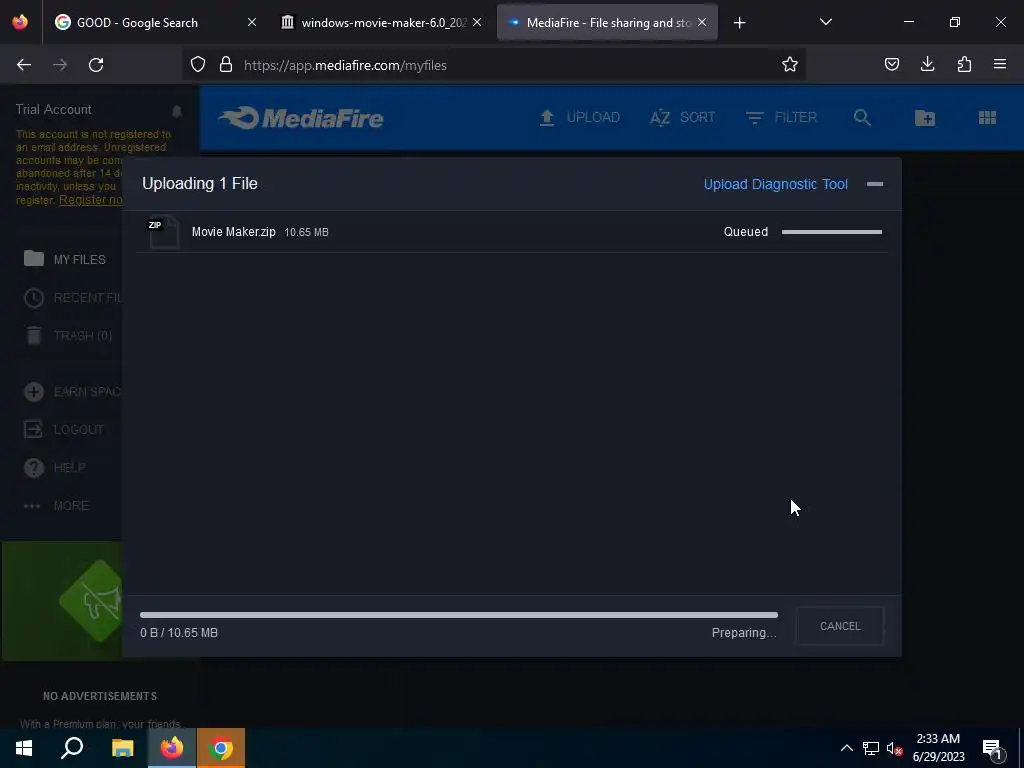
Task: Click the Upload arrow icon in header
Action: (x=547, y=118)
